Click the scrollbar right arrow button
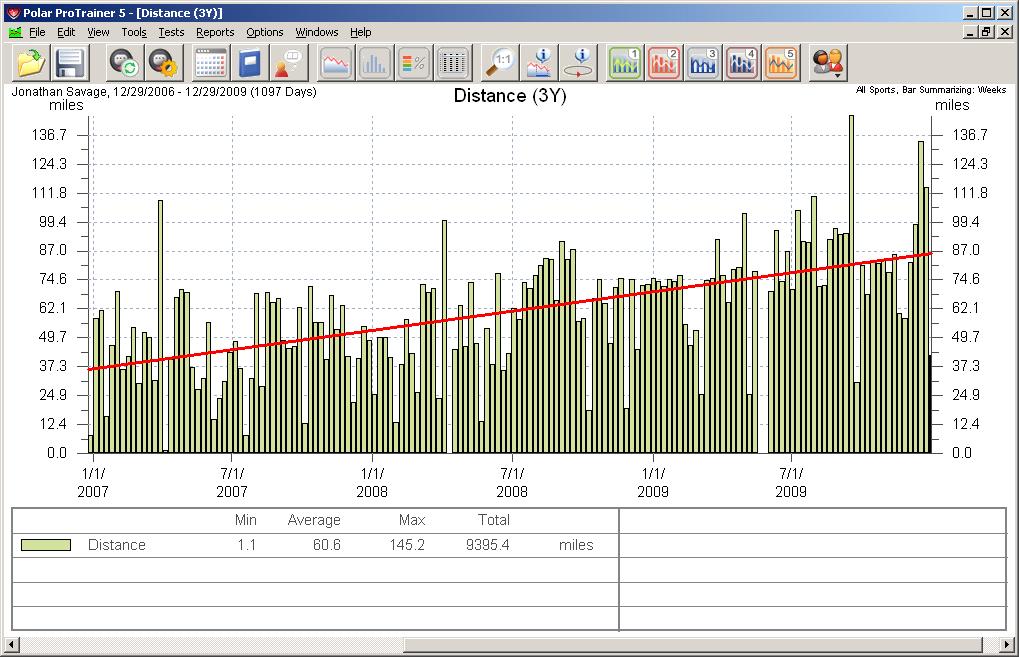This screenshot has width=1019, height=657. pyautogui.click(x=1007, y=645)
